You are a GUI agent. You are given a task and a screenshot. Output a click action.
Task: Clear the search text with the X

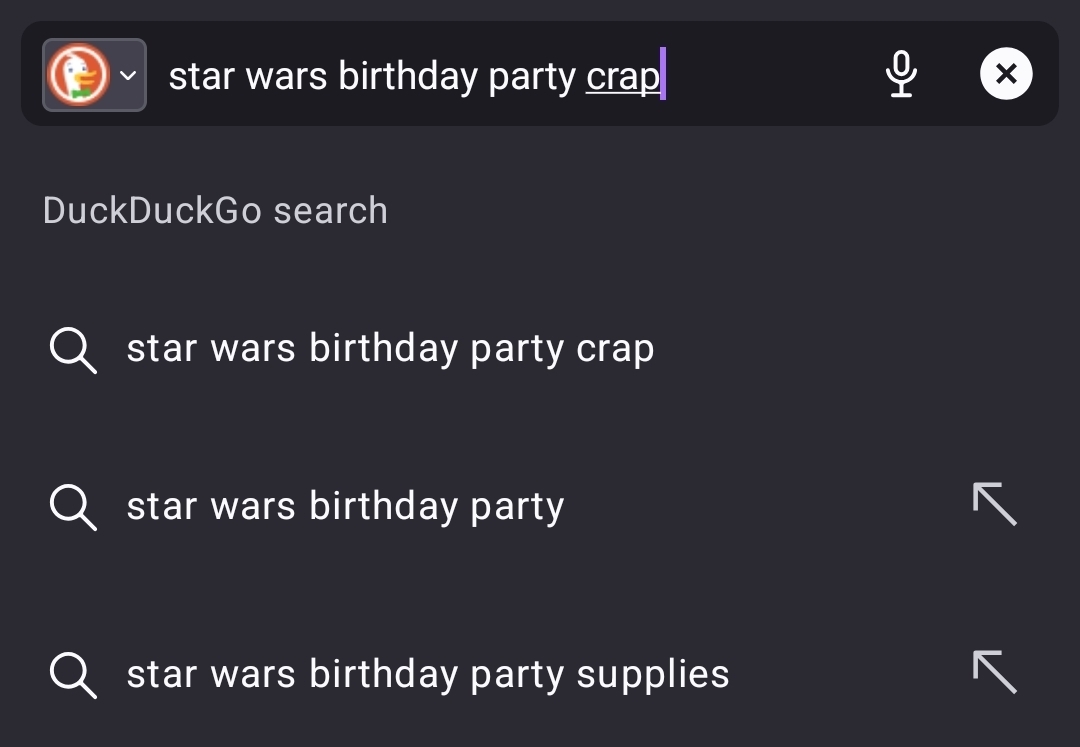click(1006, 74)
